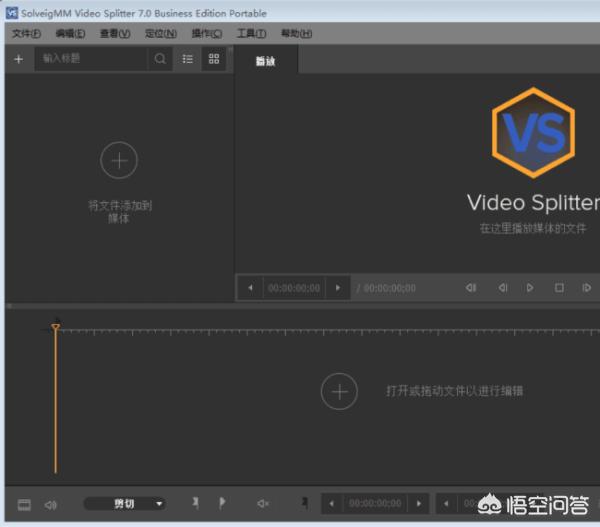Switch media library to list view

click(x=188, y=59)
